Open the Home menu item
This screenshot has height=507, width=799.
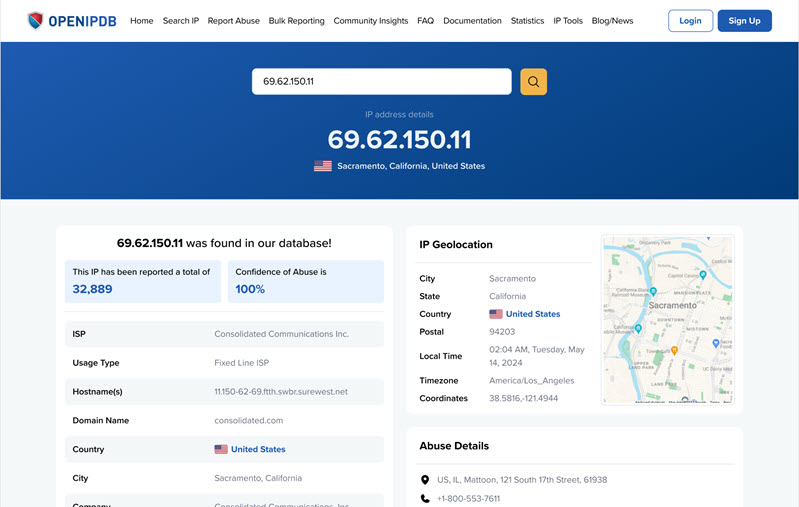pyautogui.click(x=142, y=21)
